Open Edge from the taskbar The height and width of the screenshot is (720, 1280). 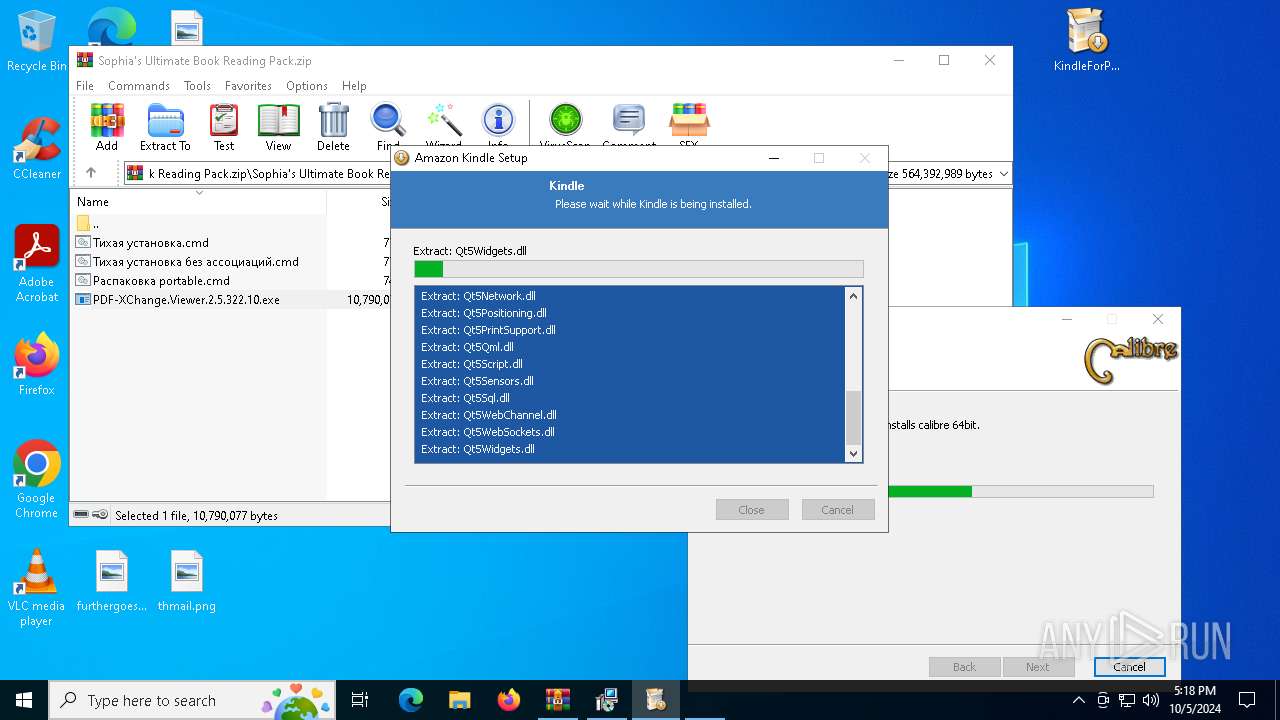[x=411, y=700]
